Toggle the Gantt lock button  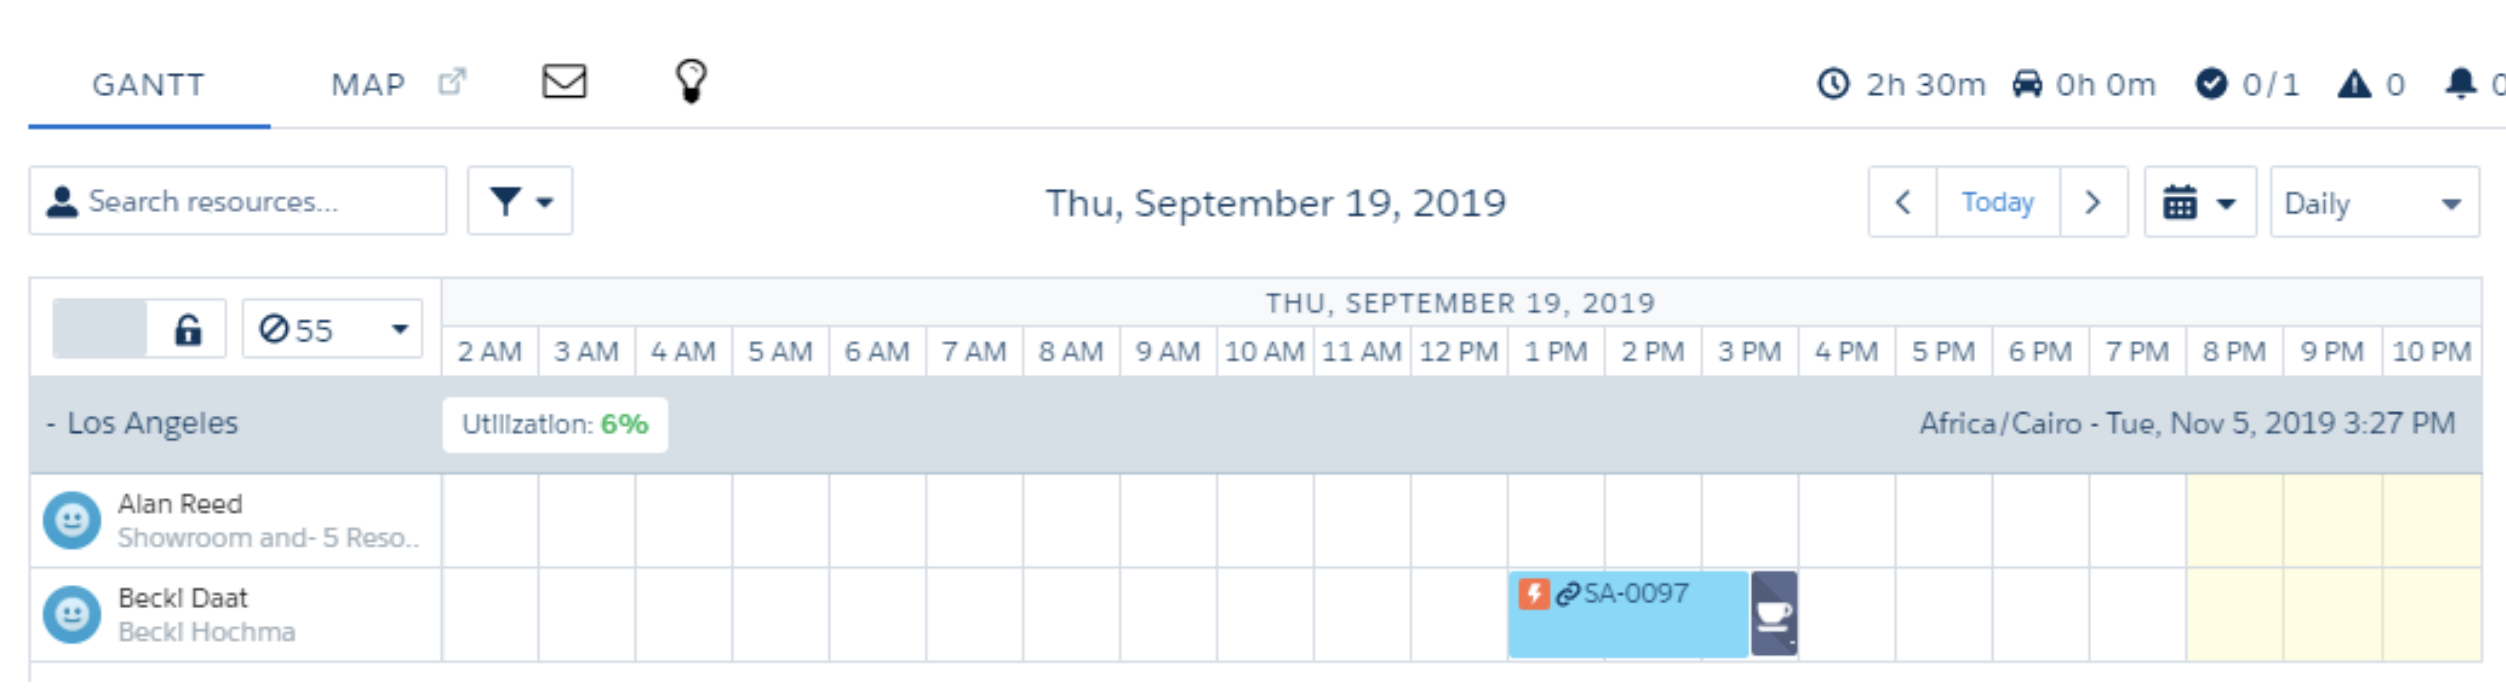pyautogui.click(x=188, y=329)
